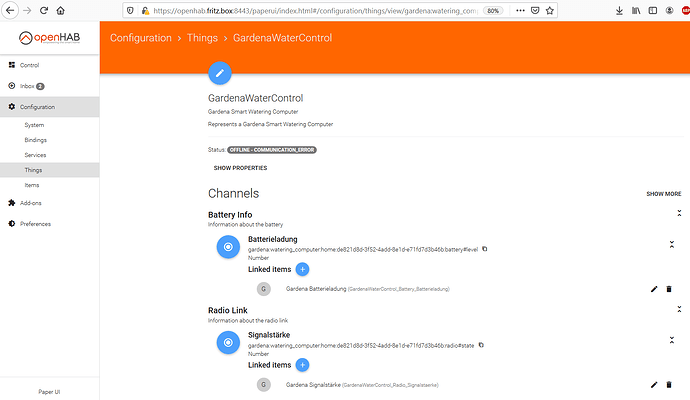Collapse the Radio Link channel group
Image resolution: width=690 pixels, height=400 pixels.
pyautogui.click(x=679, y=309)
